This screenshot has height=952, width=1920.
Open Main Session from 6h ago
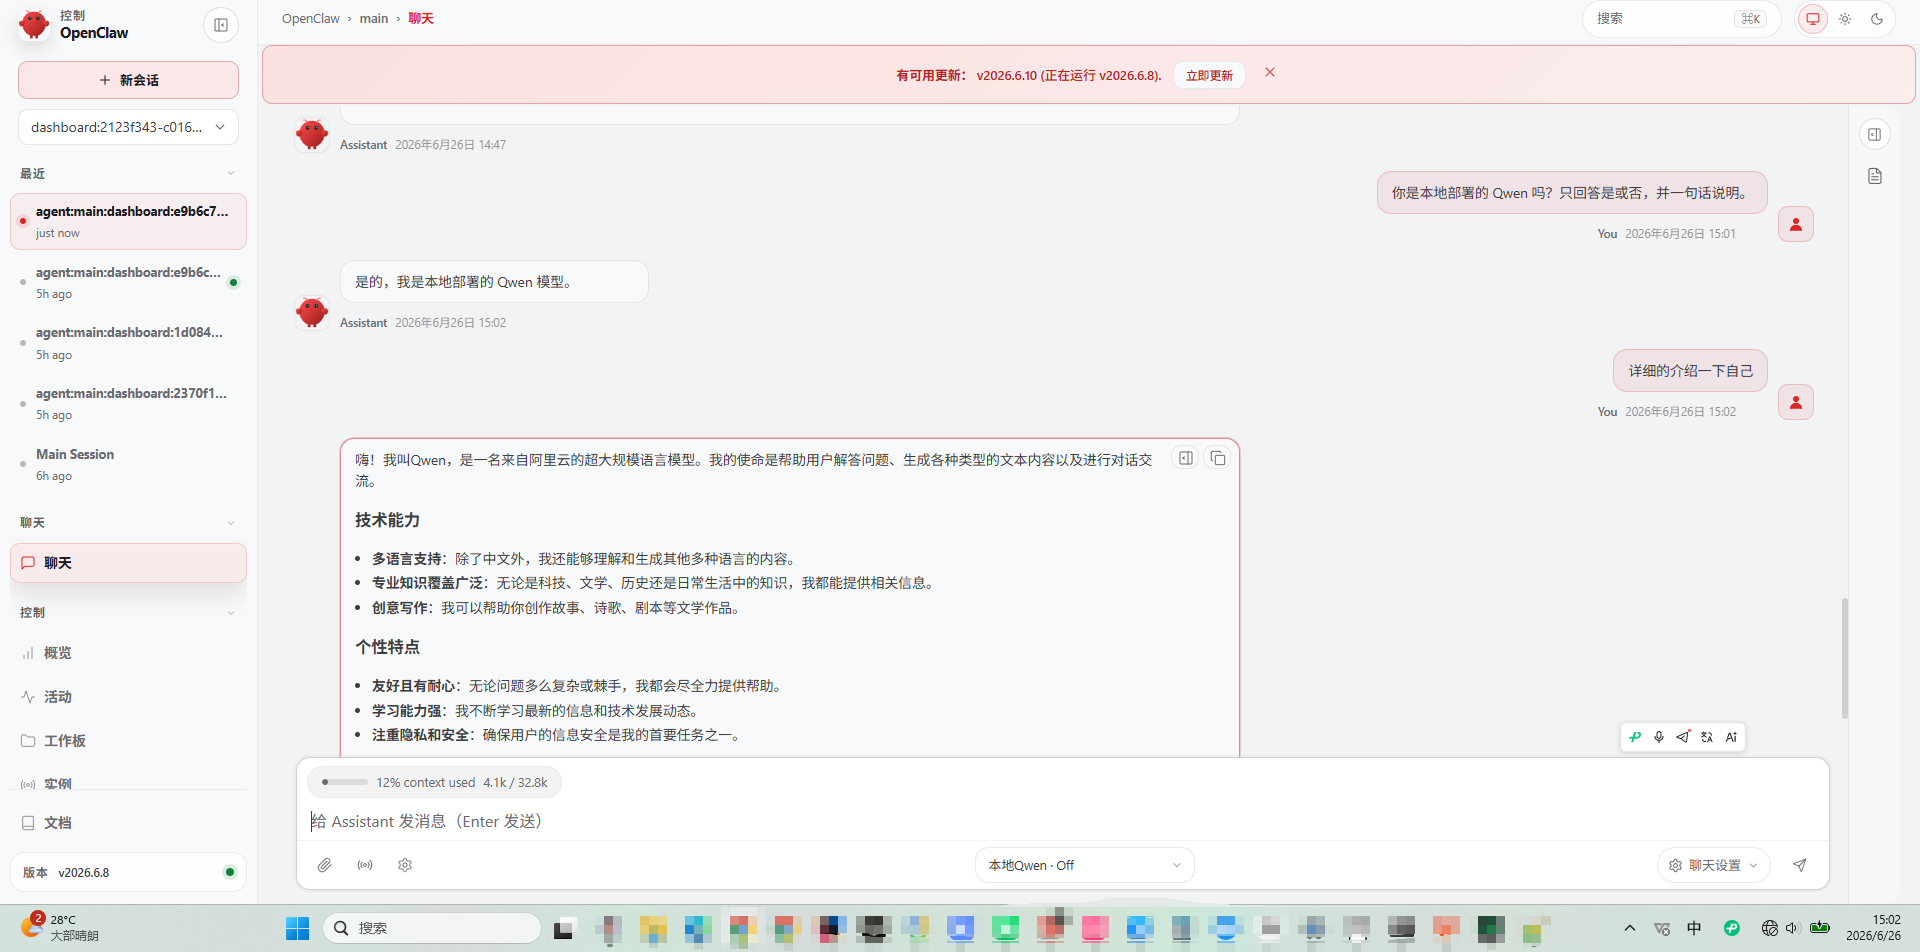[128, 464]
